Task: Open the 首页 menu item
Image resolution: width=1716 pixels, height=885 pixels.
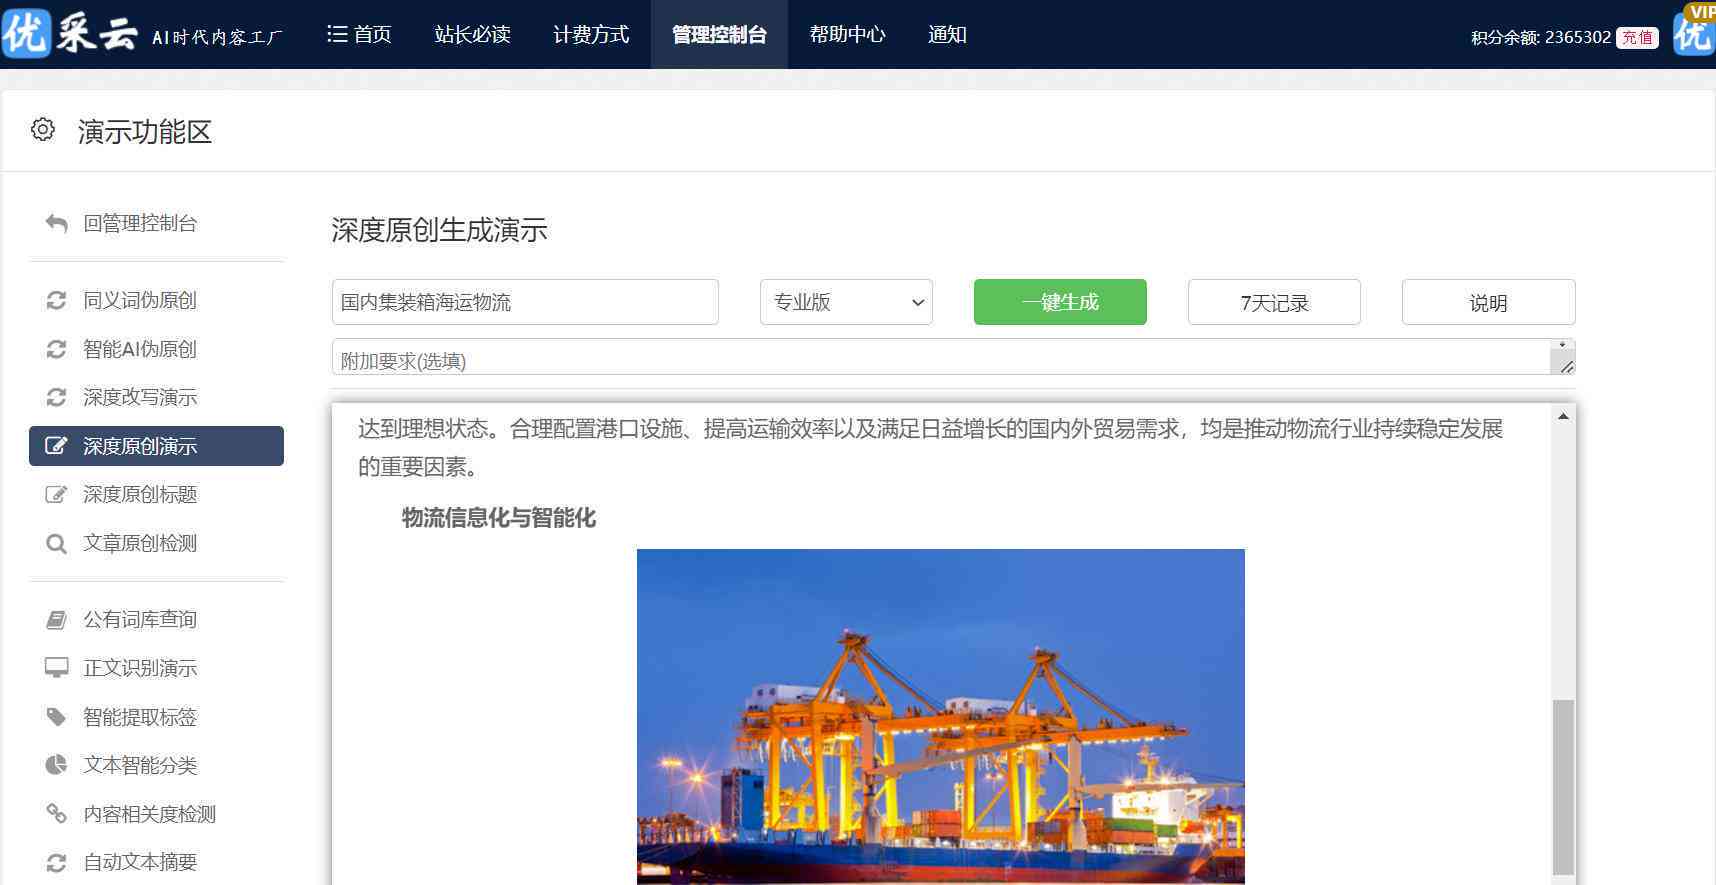Action: [359, 35]
